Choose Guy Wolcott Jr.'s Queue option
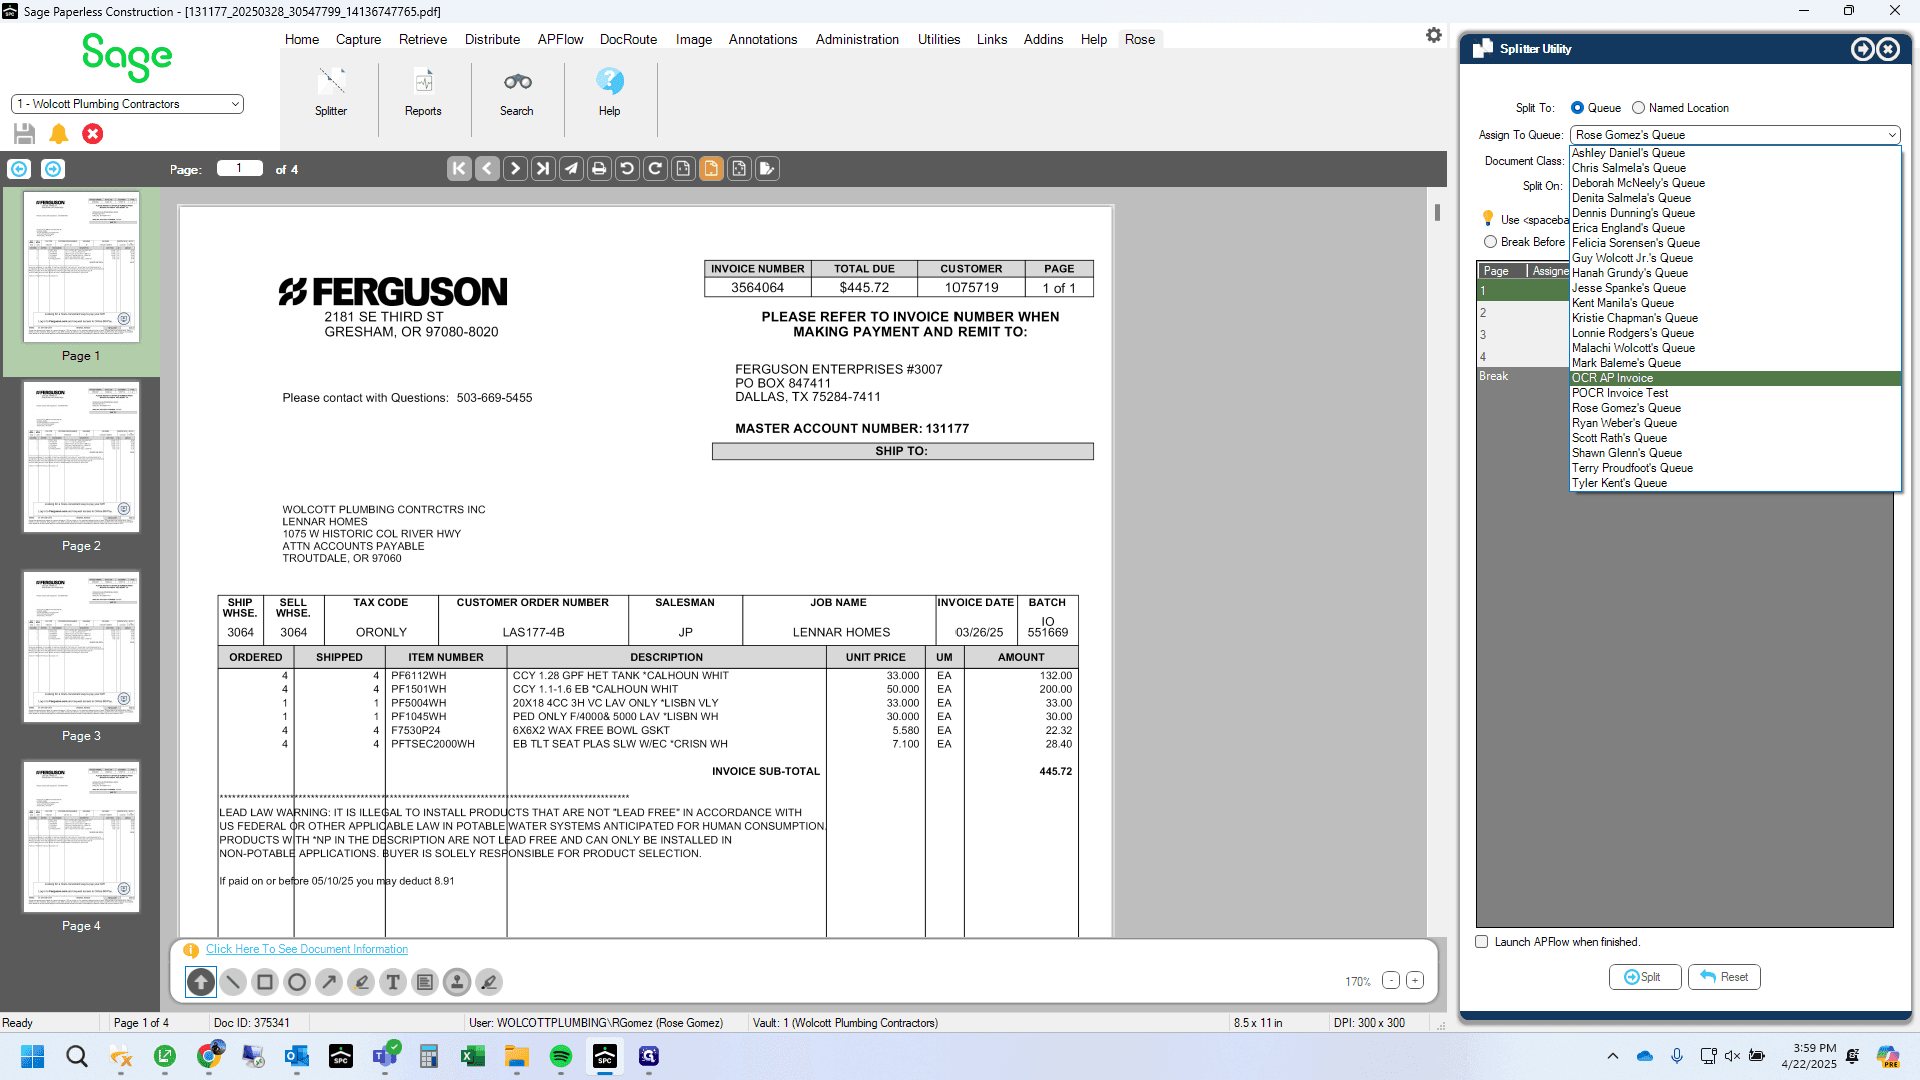The width and height of the screenshot is (1920, 1080). tap(1735, 258)
